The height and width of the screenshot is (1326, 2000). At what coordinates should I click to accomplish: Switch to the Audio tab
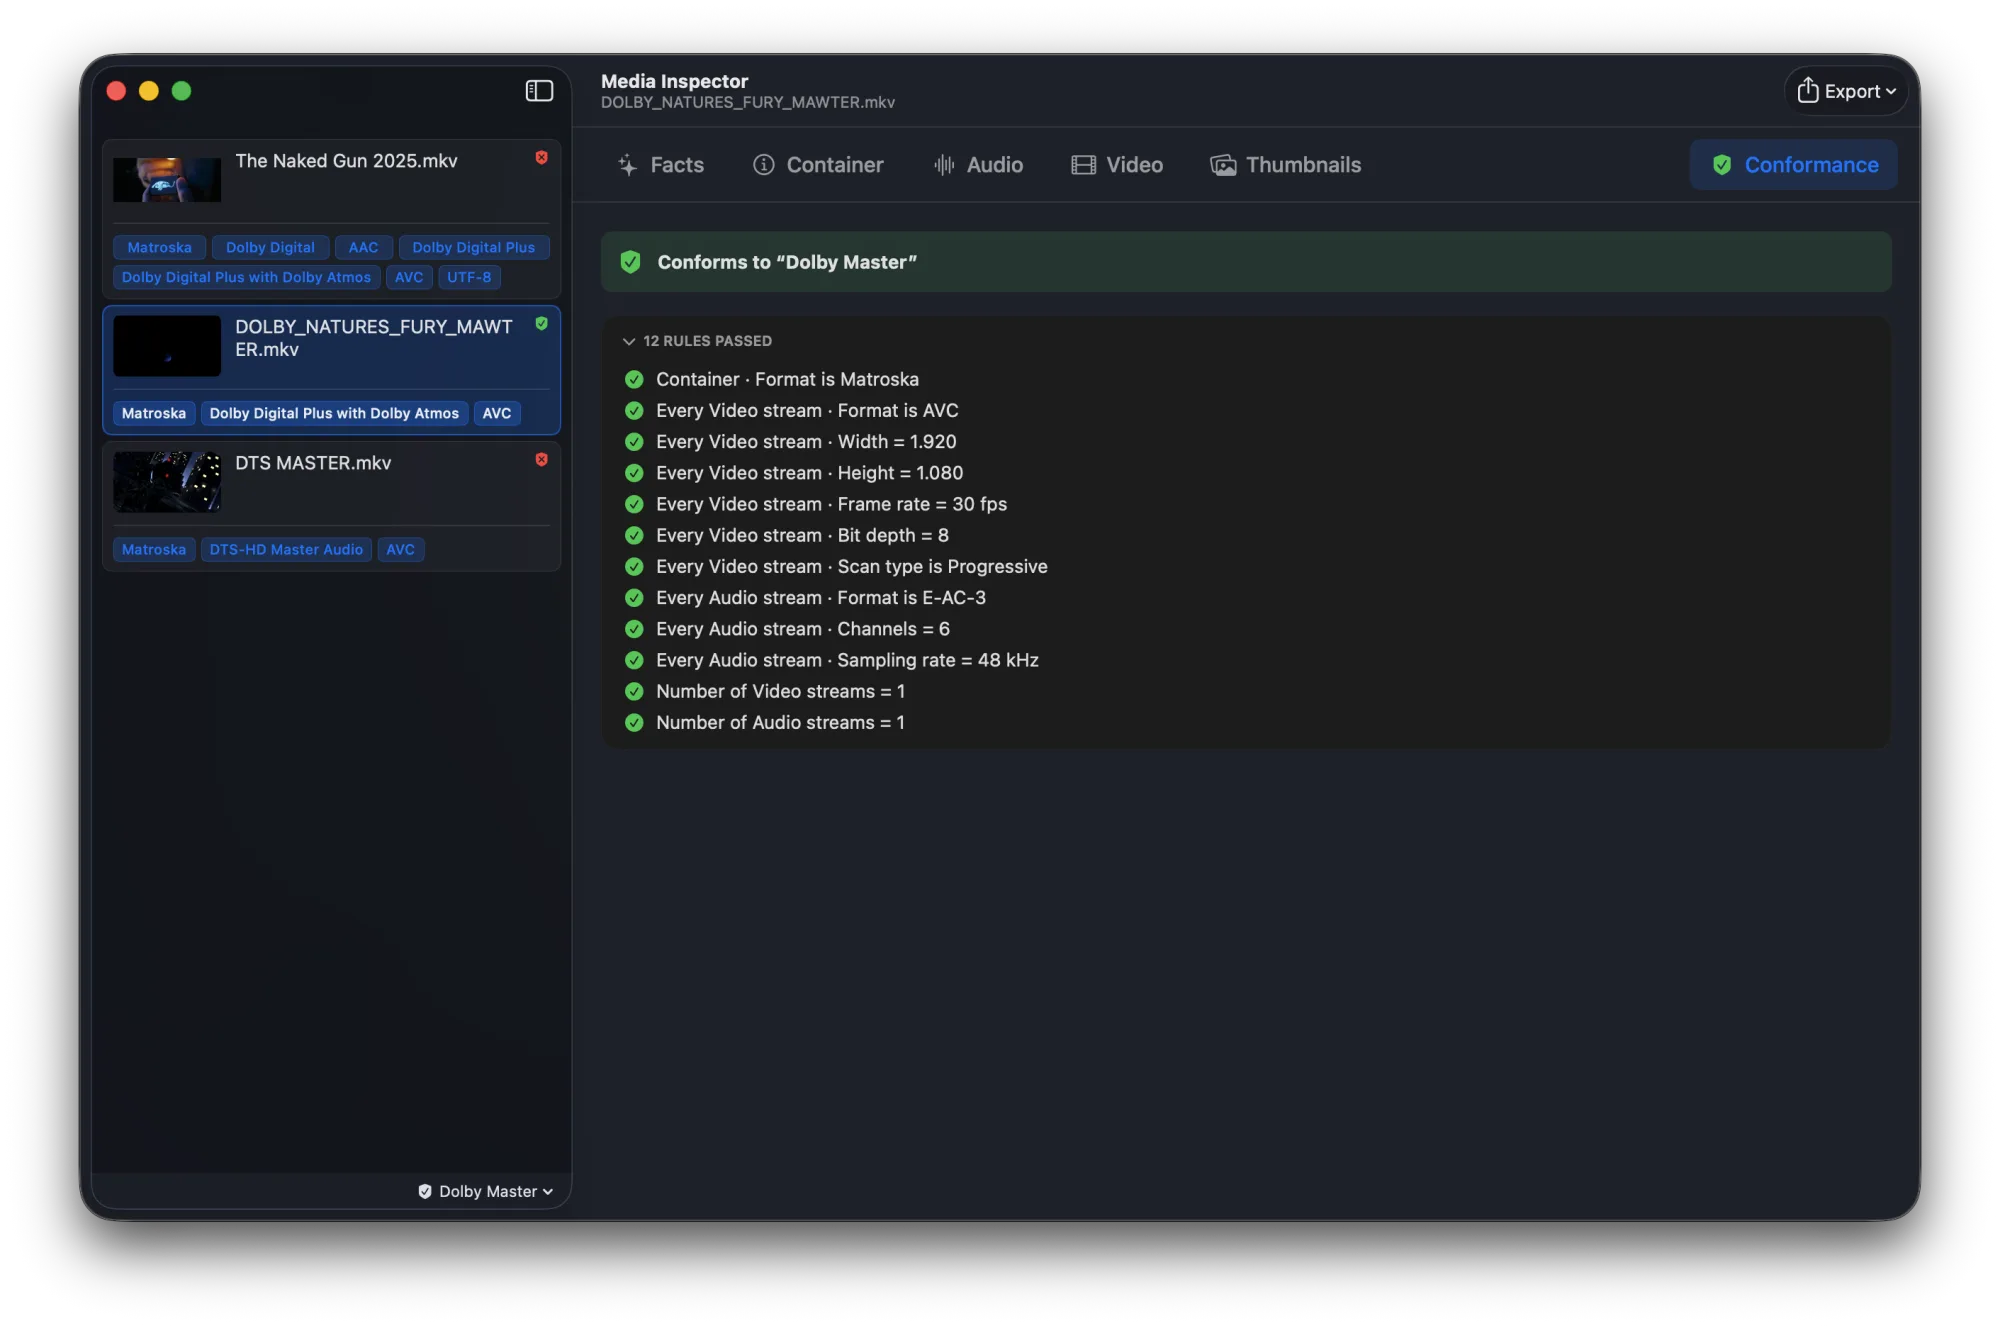tap(978, 165)
